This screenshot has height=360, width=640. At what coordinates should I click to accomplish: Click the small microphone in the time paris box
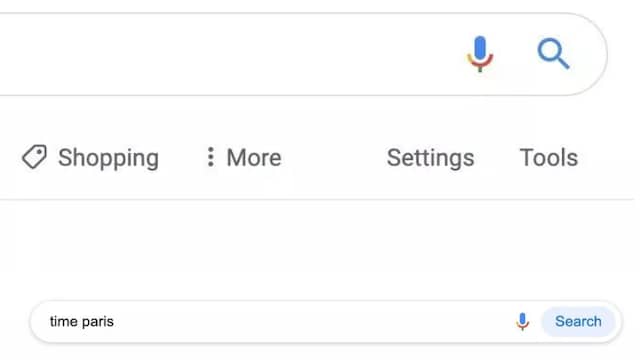[522, 322]
